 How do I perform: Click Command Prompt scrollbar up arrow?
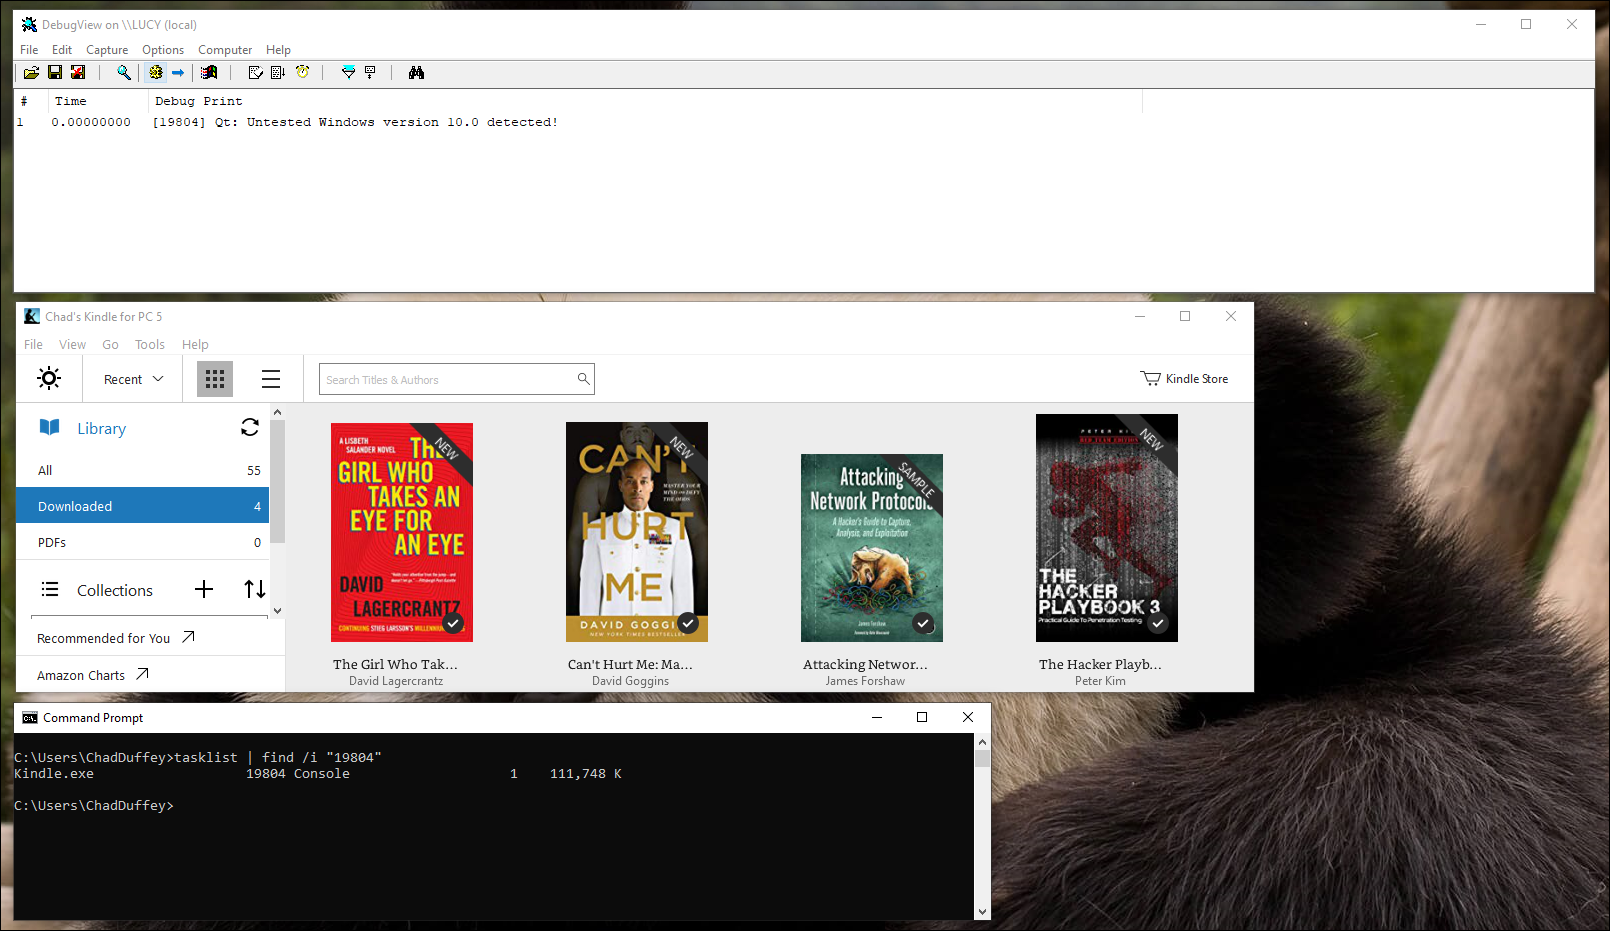pos(982,742)
